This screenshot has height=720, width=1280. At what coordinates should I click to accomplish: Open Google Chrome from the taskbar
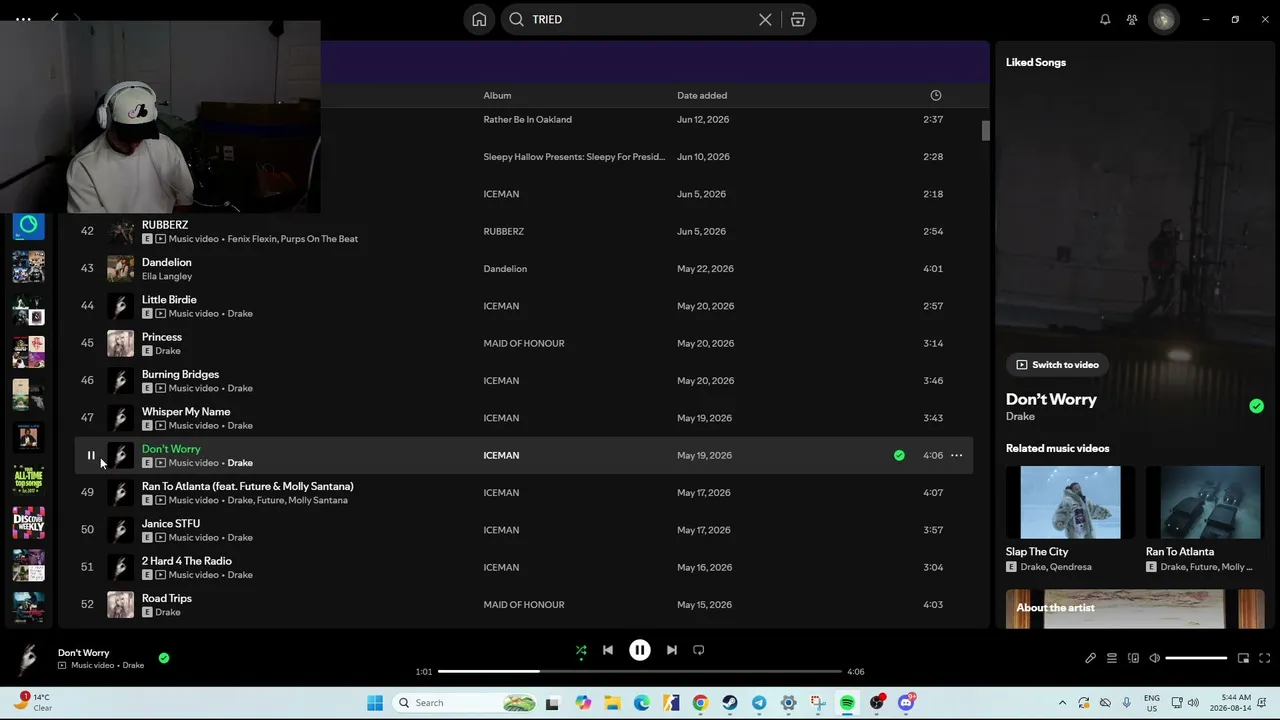[700, 703]
